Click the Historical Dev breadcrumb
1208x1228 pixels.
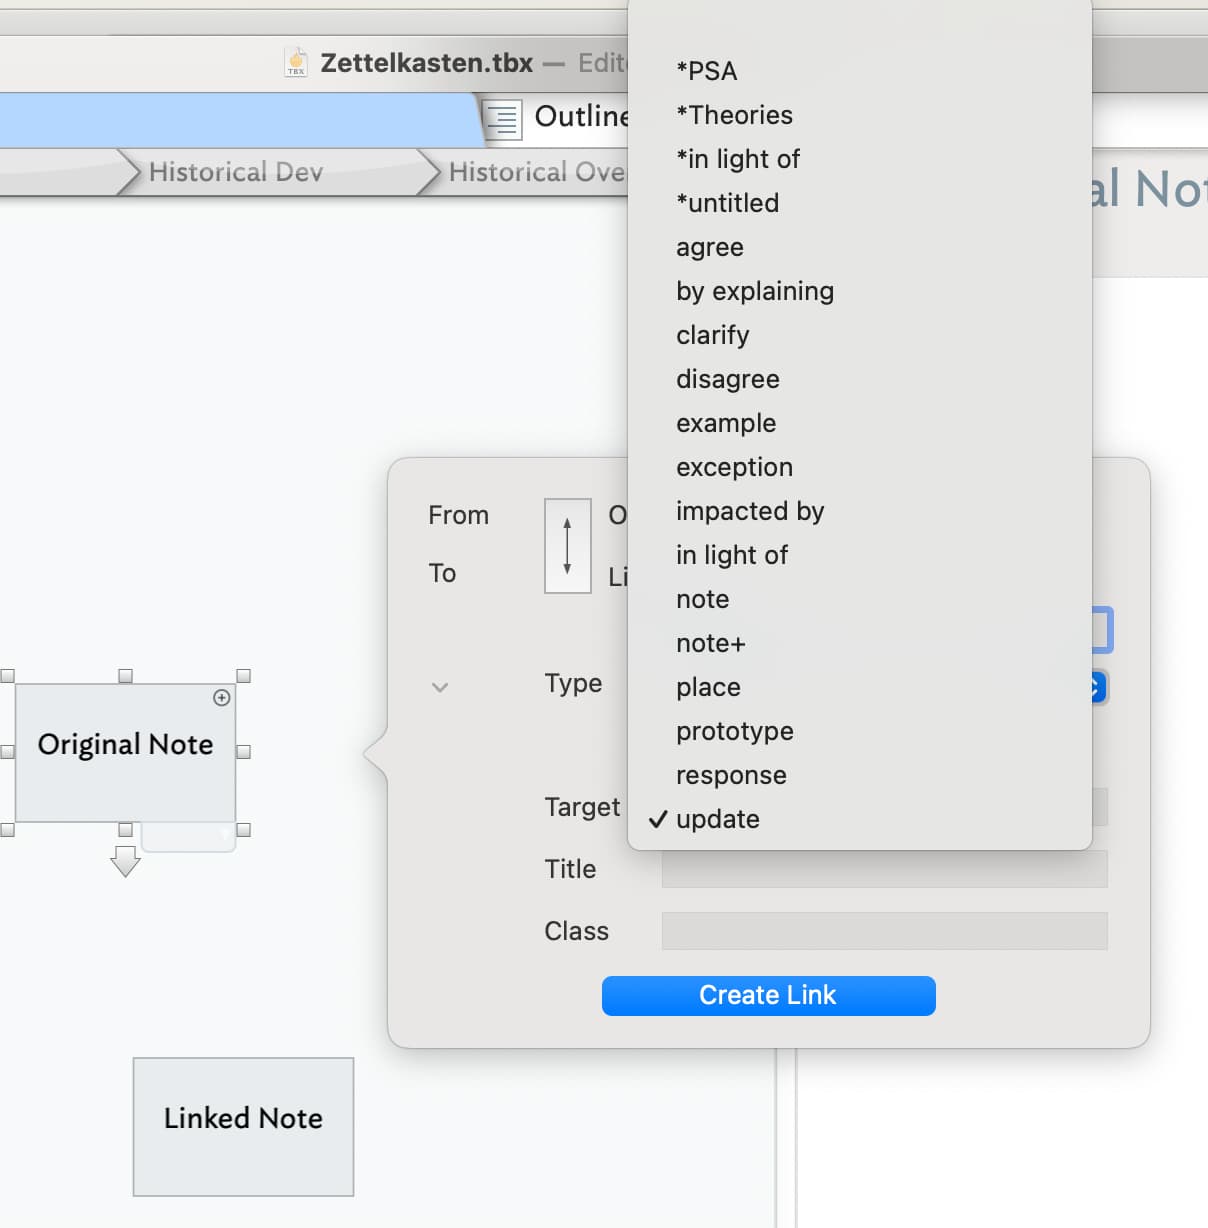coord(235,172)
